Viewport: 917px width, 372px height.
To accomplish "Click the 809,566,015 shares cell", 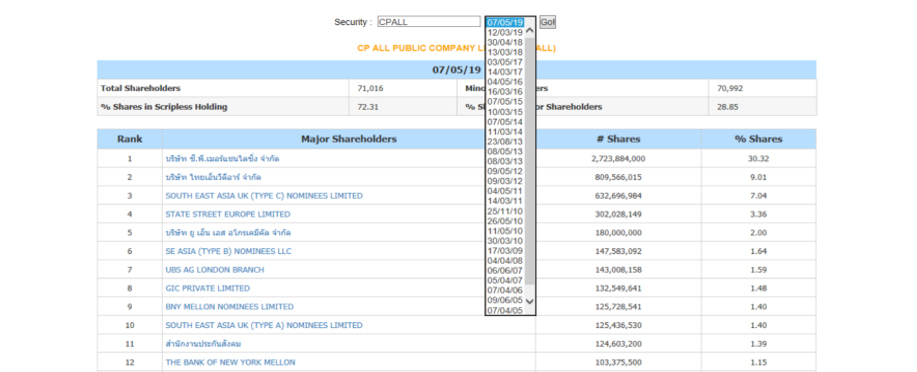I will coord(618,177).
